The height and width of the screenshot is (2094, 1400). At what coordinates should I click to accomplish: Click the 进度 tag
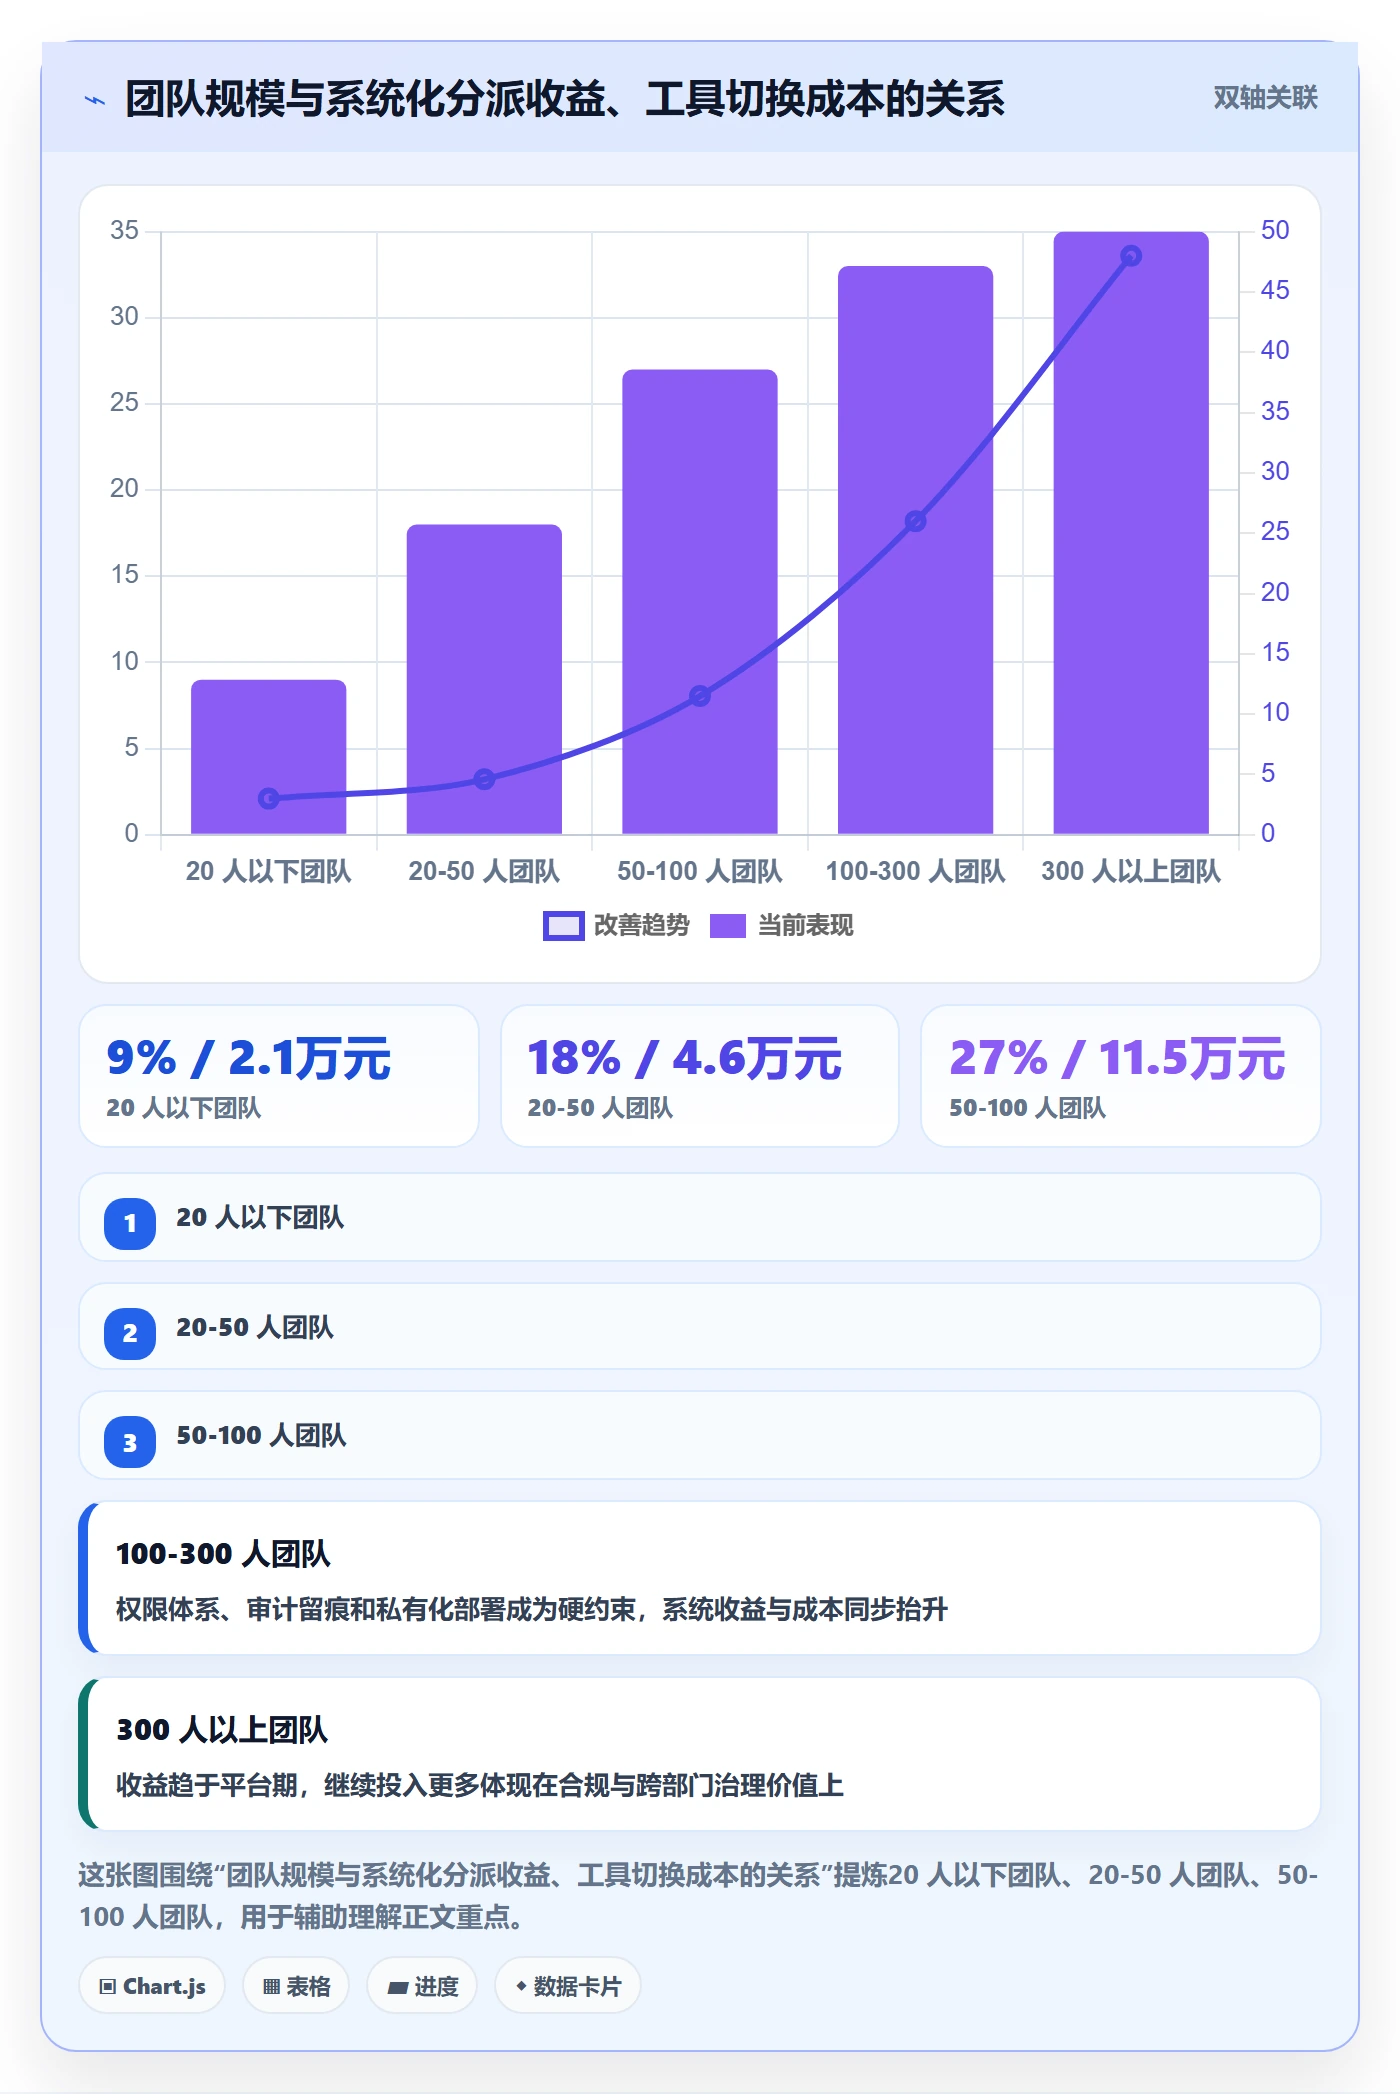422,1986
